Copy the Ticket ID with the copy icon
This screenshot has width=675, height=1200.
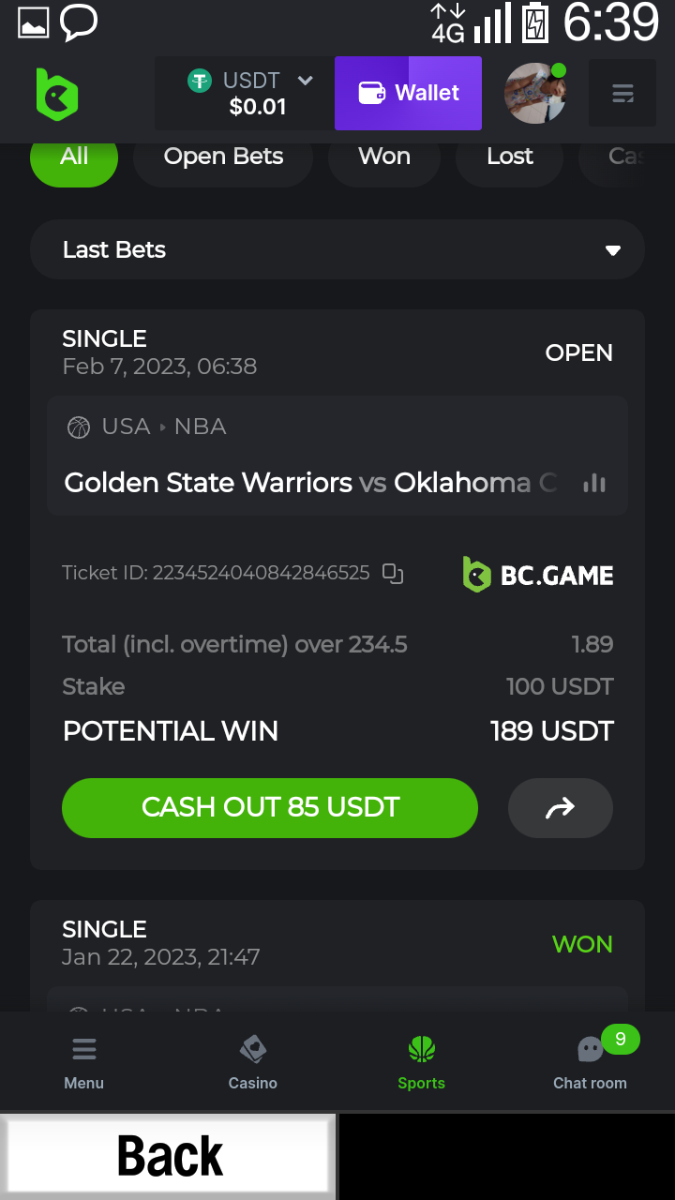[393, 574]
